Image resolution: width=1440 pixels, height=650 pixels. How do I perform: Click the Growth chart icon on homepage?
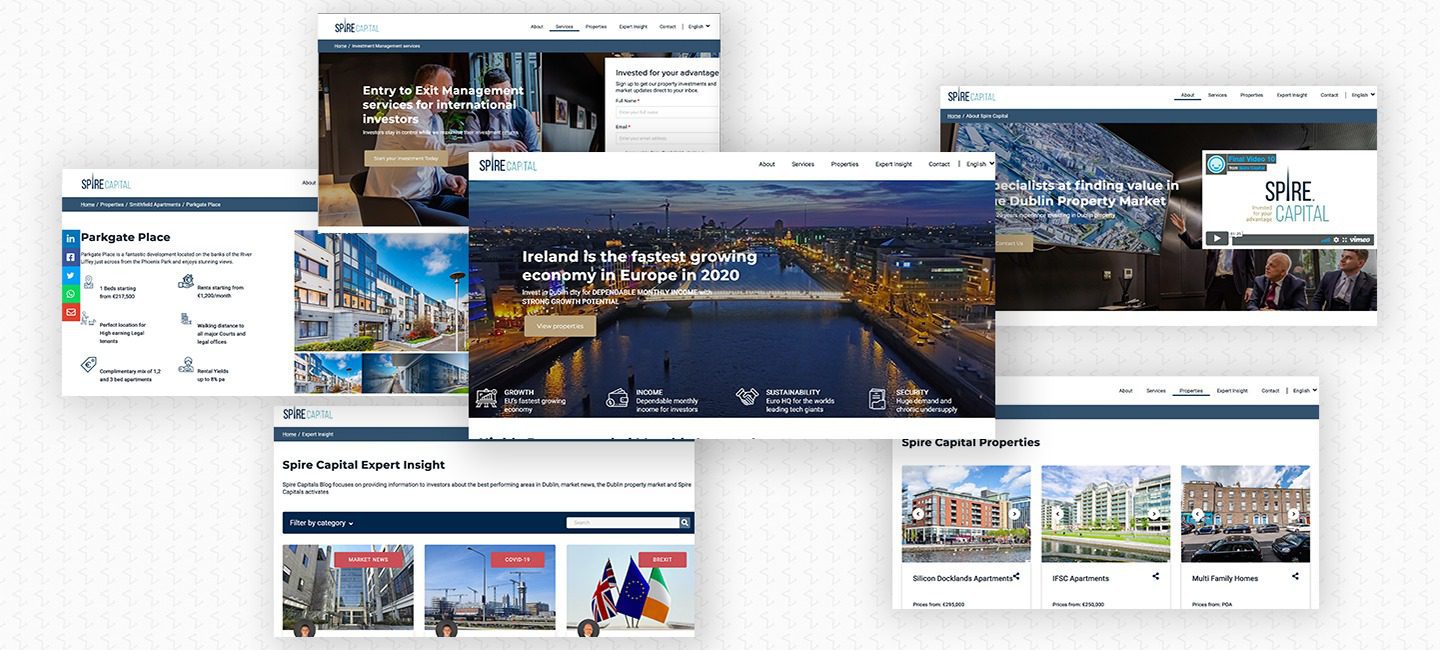[487, 398]
